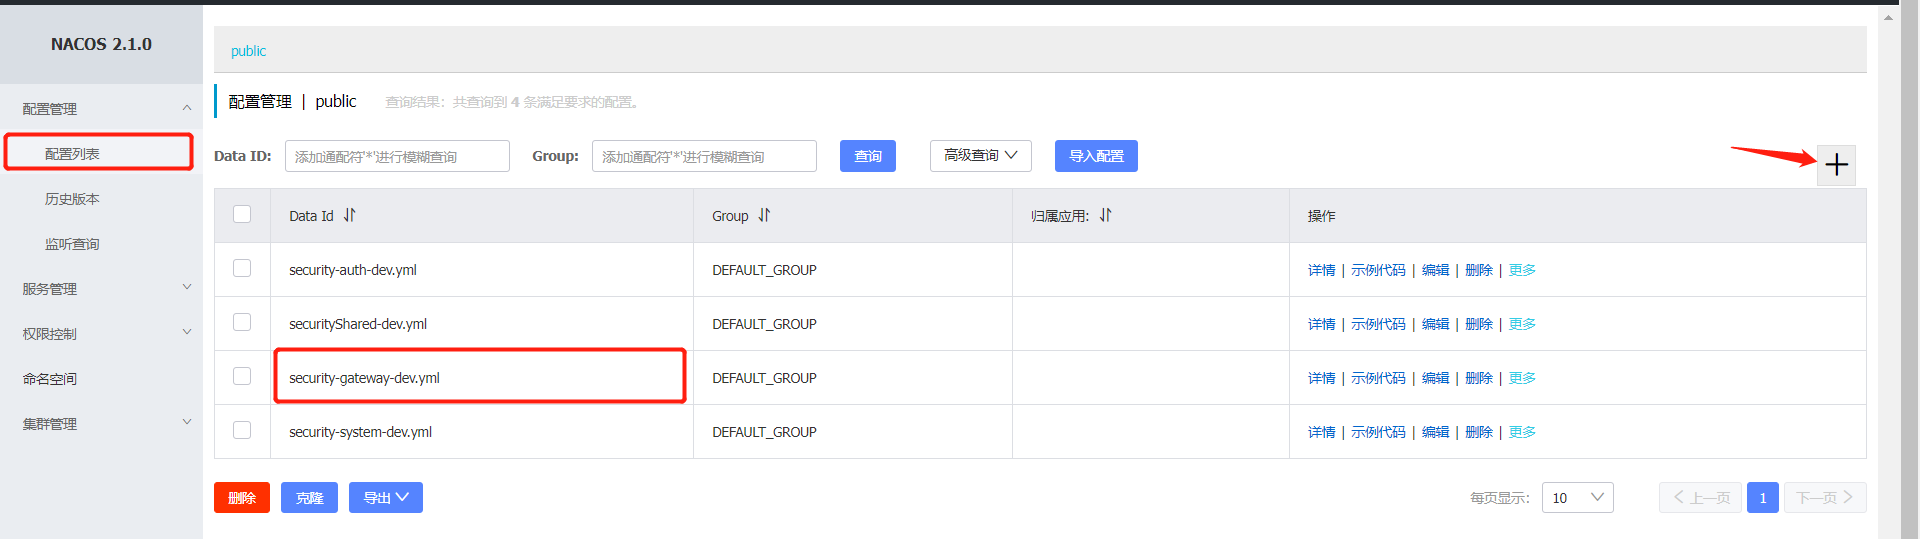Open 历史版本 in the sidebar
The width and height of the screenshot is (1920, 539).
72,199
